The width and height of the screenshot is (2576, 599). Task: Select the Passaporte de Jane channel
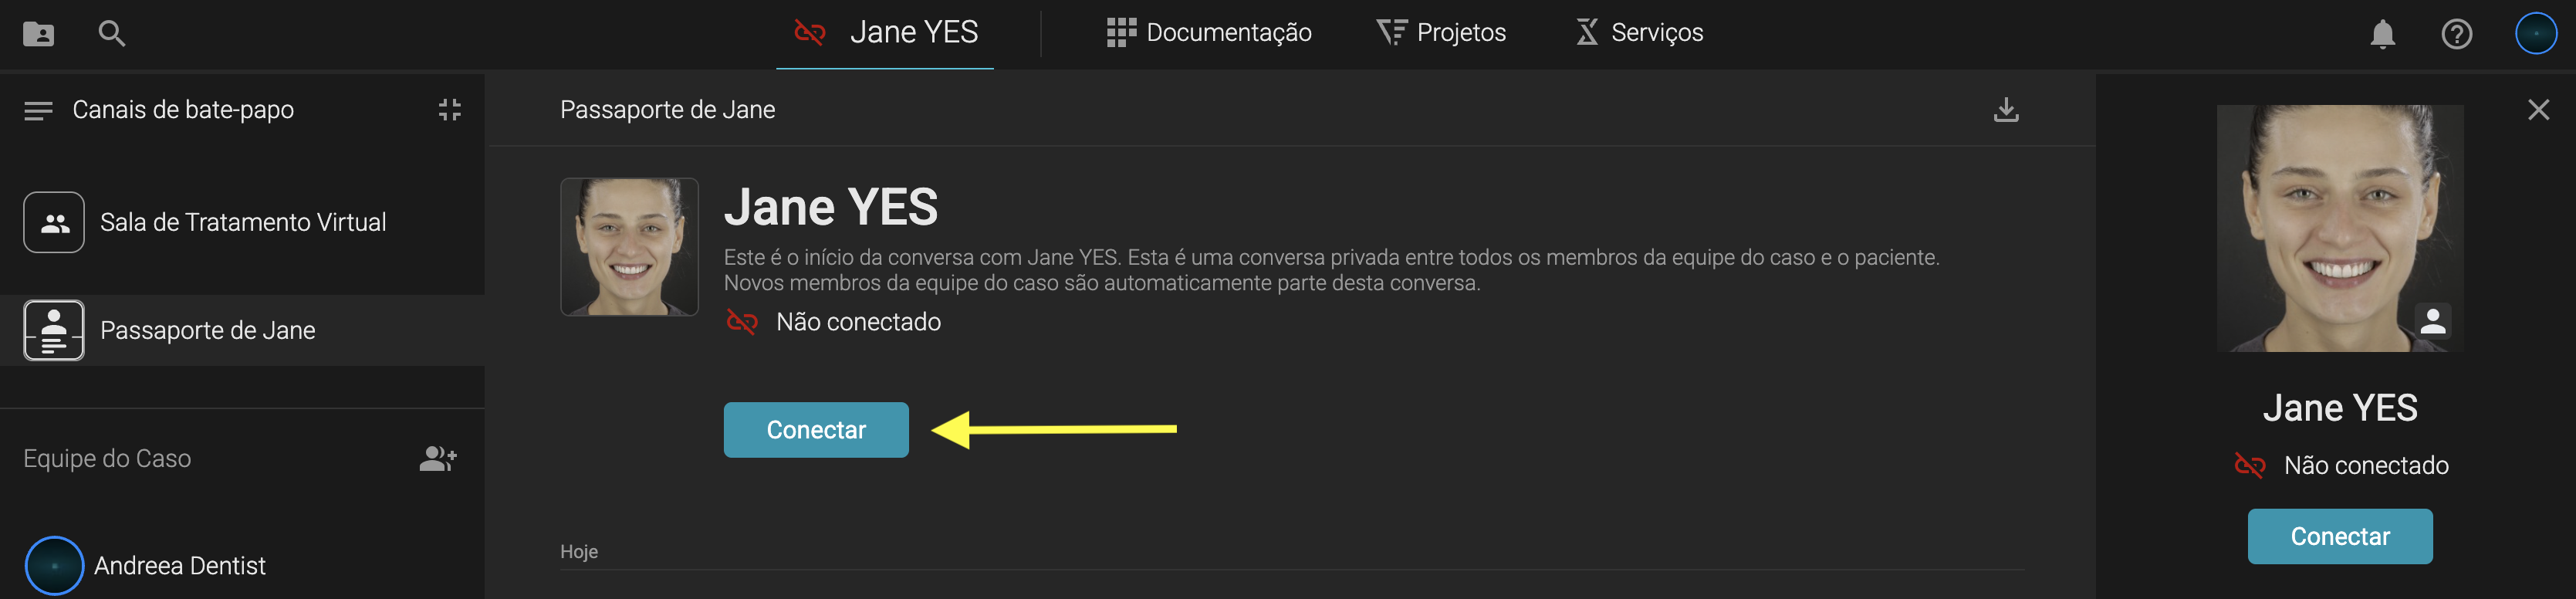207,330
